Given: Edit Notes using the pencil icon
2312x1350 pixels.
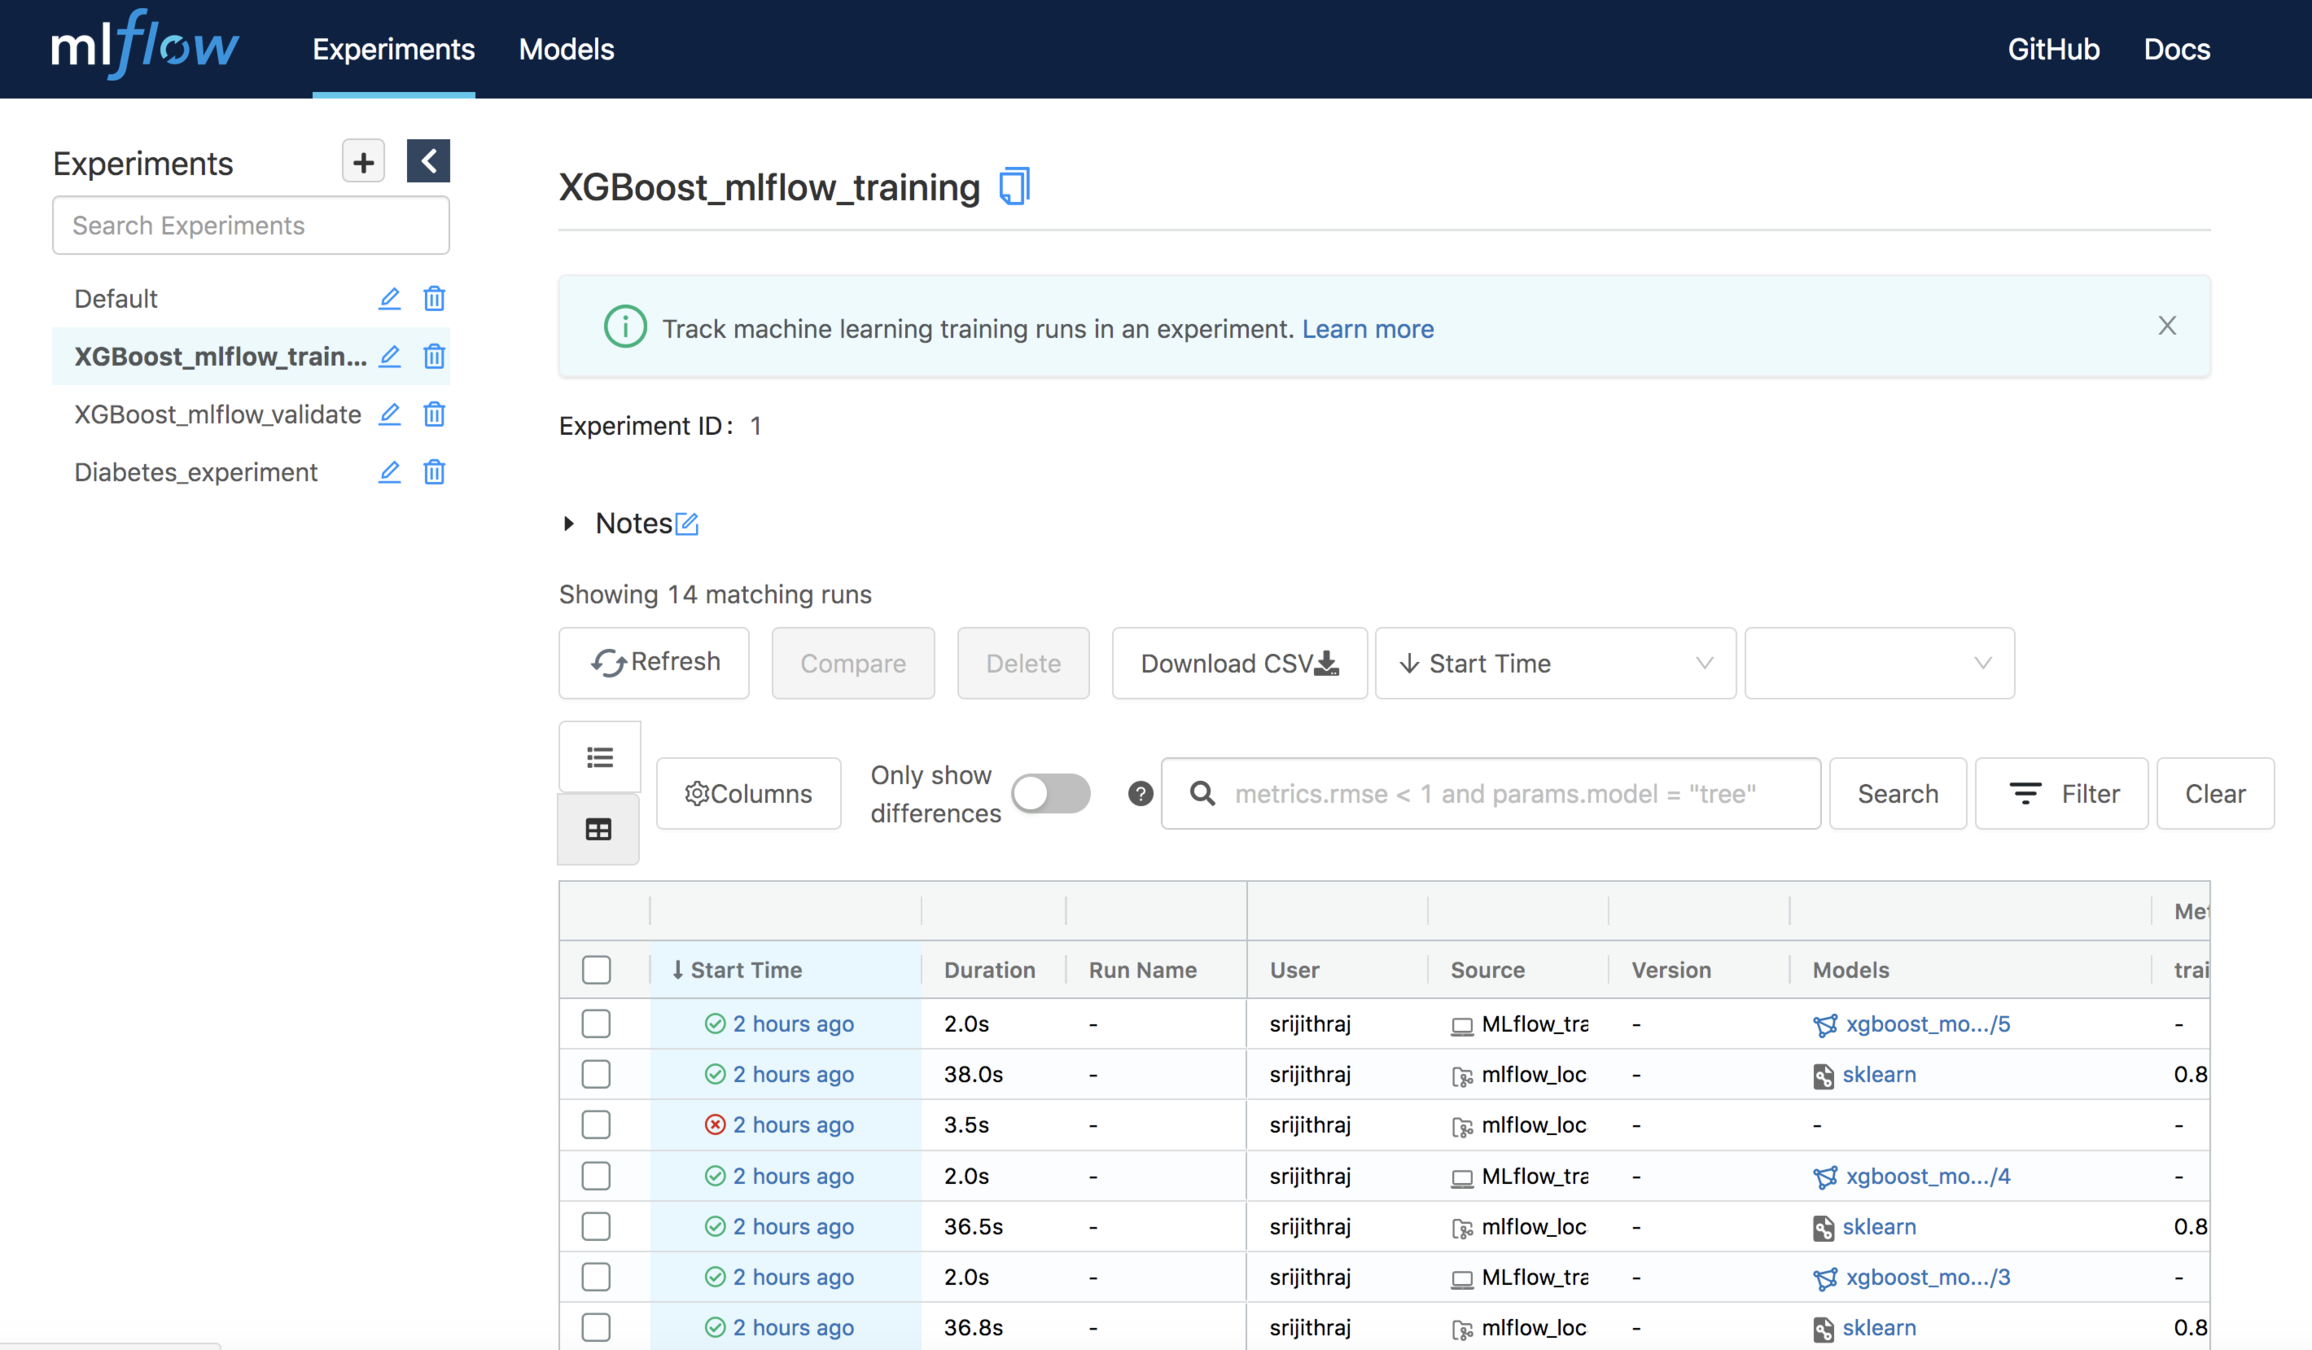Looking at the screenshot, I should coord(687,524).
